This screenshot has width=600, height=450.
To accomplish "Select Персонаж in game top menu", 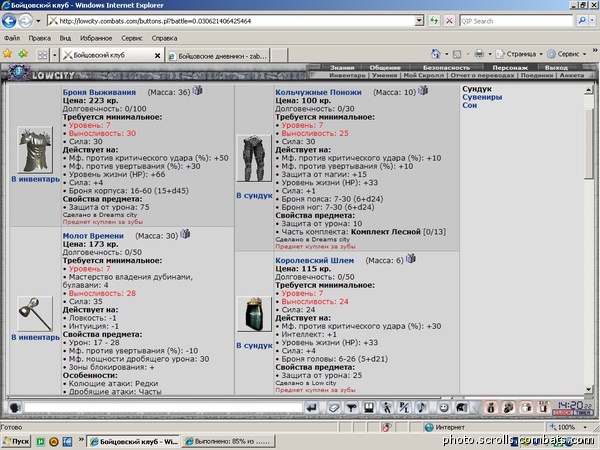I will 510,68.
